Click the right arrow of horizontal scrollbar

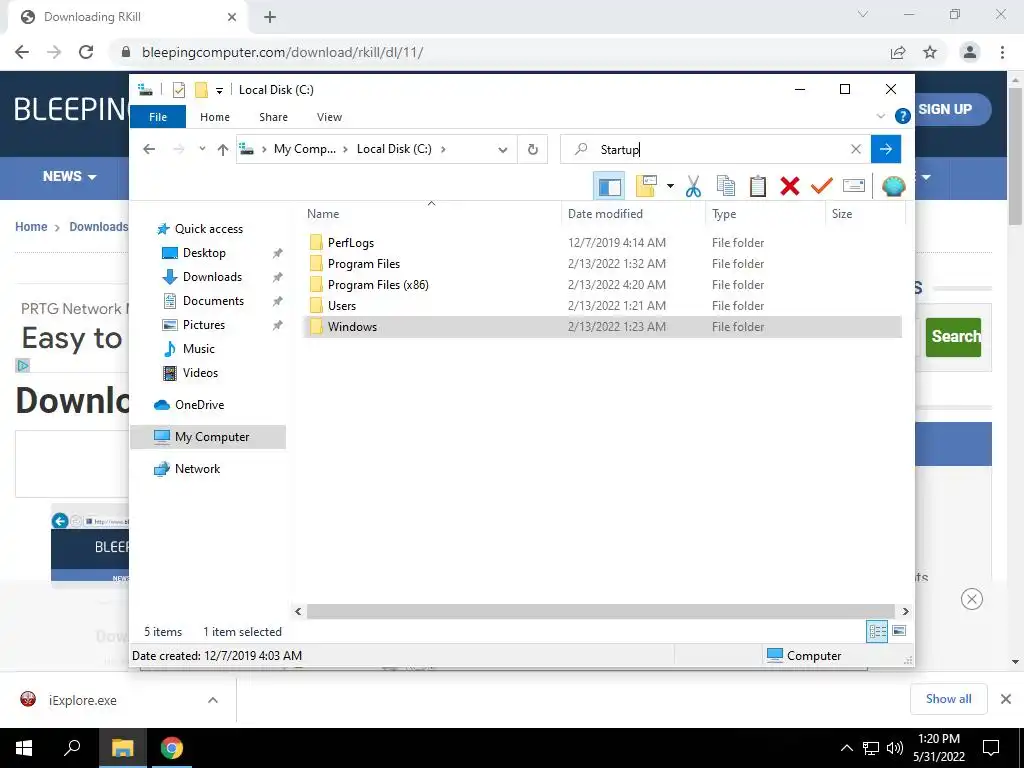pyautogui.click(x=905, y=611)
